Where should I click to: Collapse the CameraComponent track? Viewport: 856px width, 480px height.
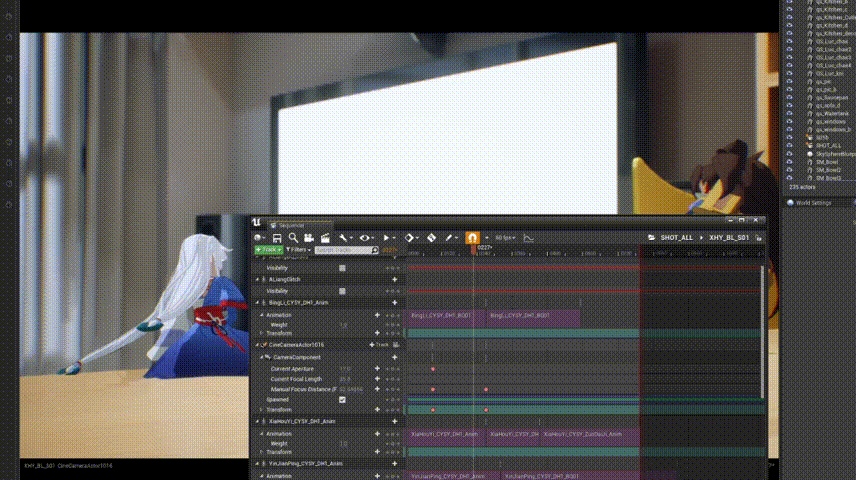pos(261,357)
